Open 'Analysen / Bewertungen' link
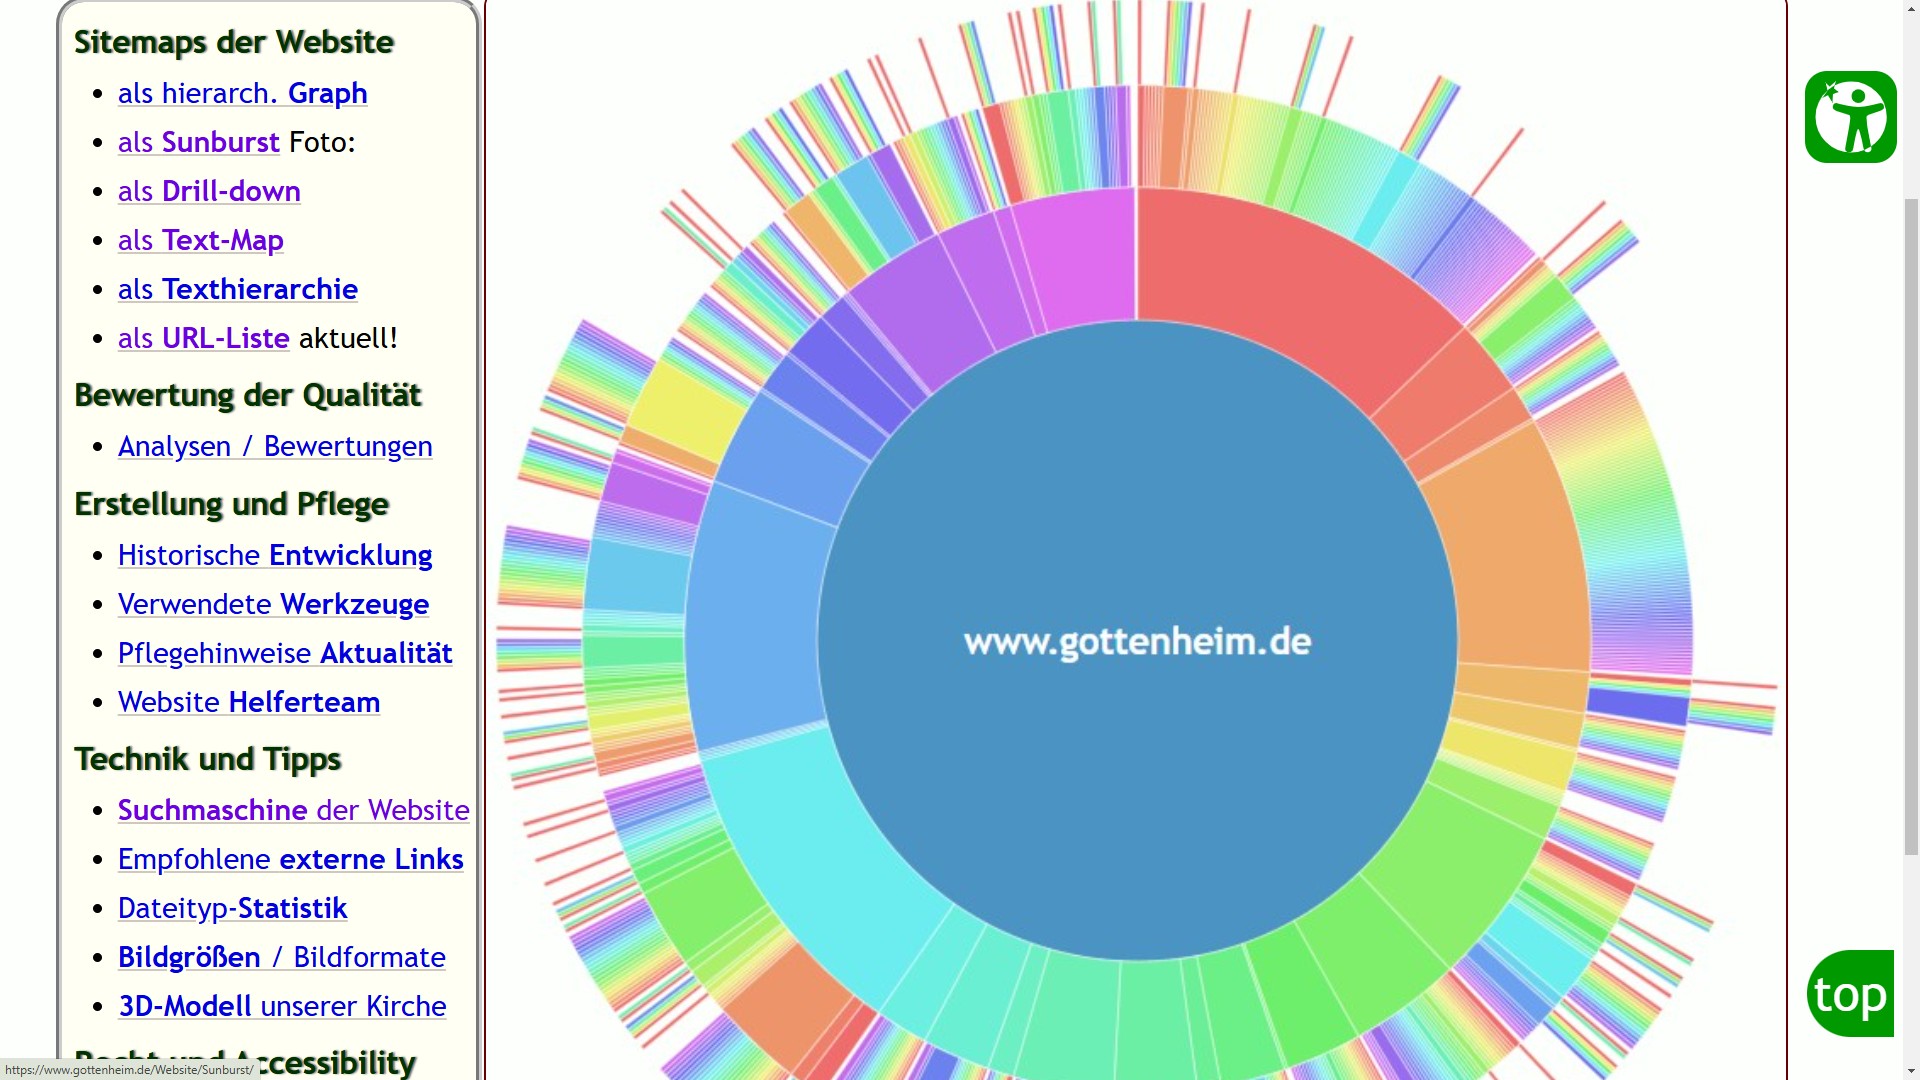This screenshot has height=1080, width=1920. click(275, 446)
